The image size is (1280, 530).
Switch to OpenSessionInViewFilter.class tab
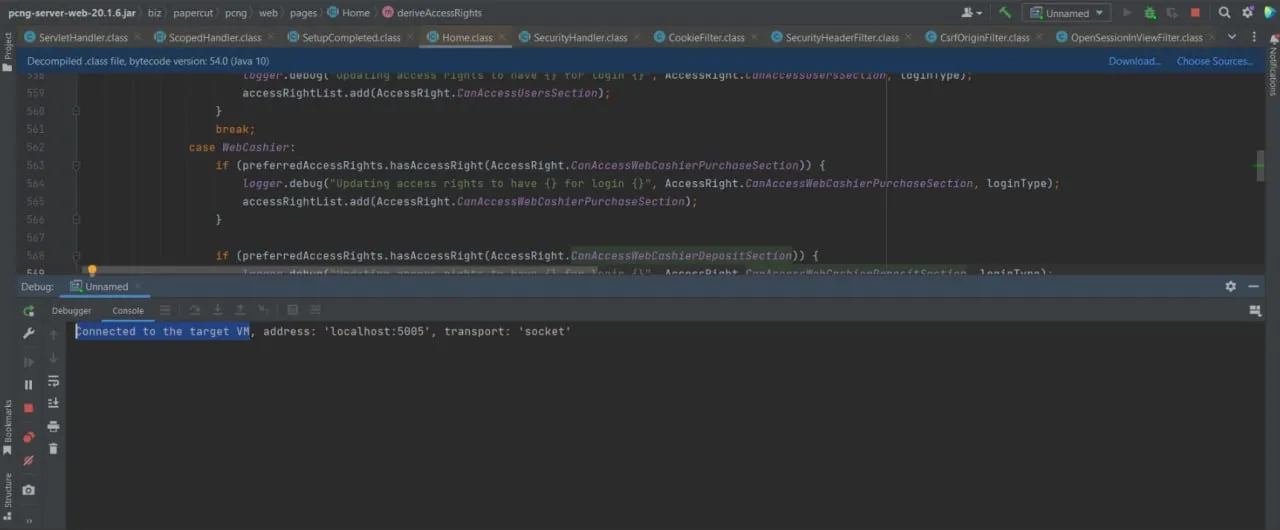(x=1136, y=37)
